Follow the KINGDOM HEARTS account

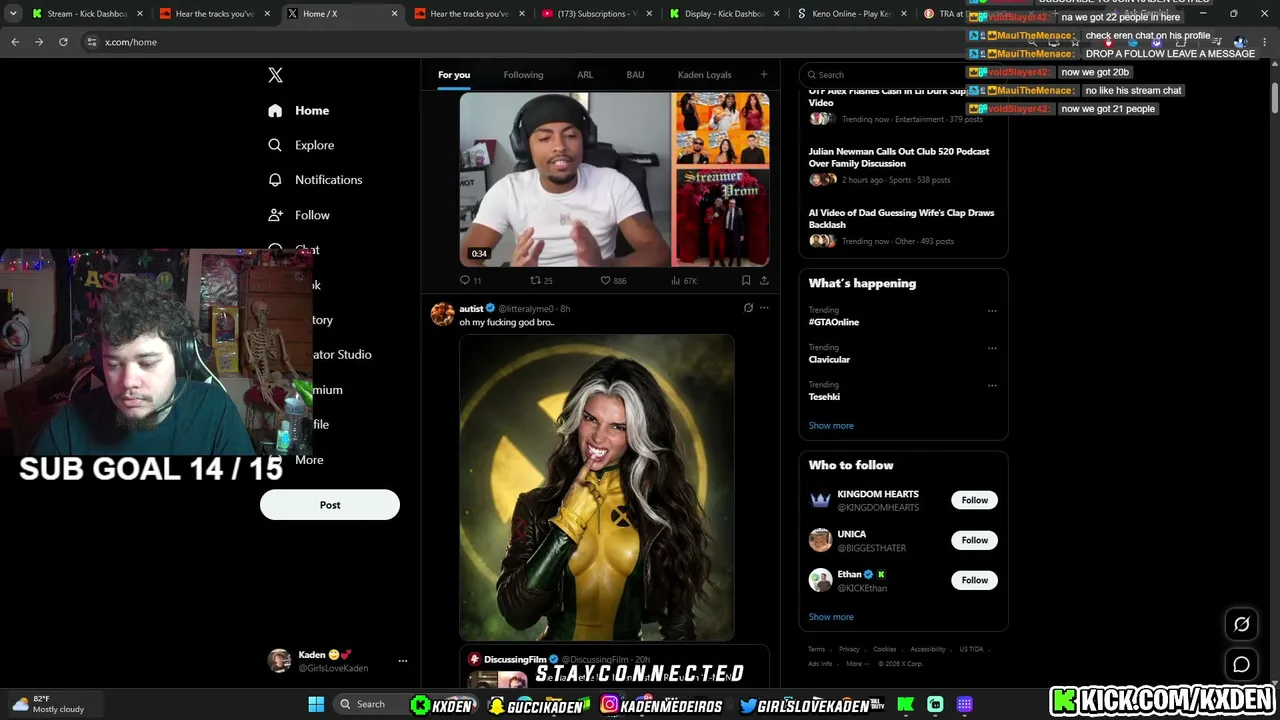(974, 500)
